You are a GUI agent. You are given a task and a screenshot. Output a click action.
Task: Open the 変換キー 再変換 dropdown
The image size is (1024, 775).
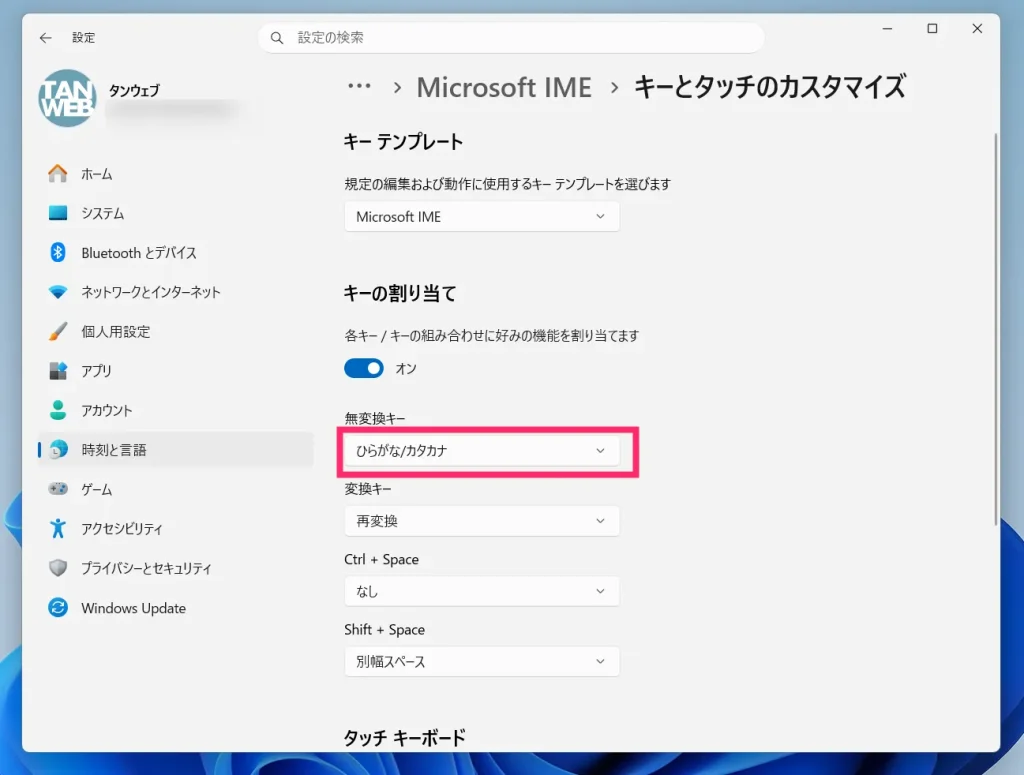pyautogui.click(x=481, y=521)
